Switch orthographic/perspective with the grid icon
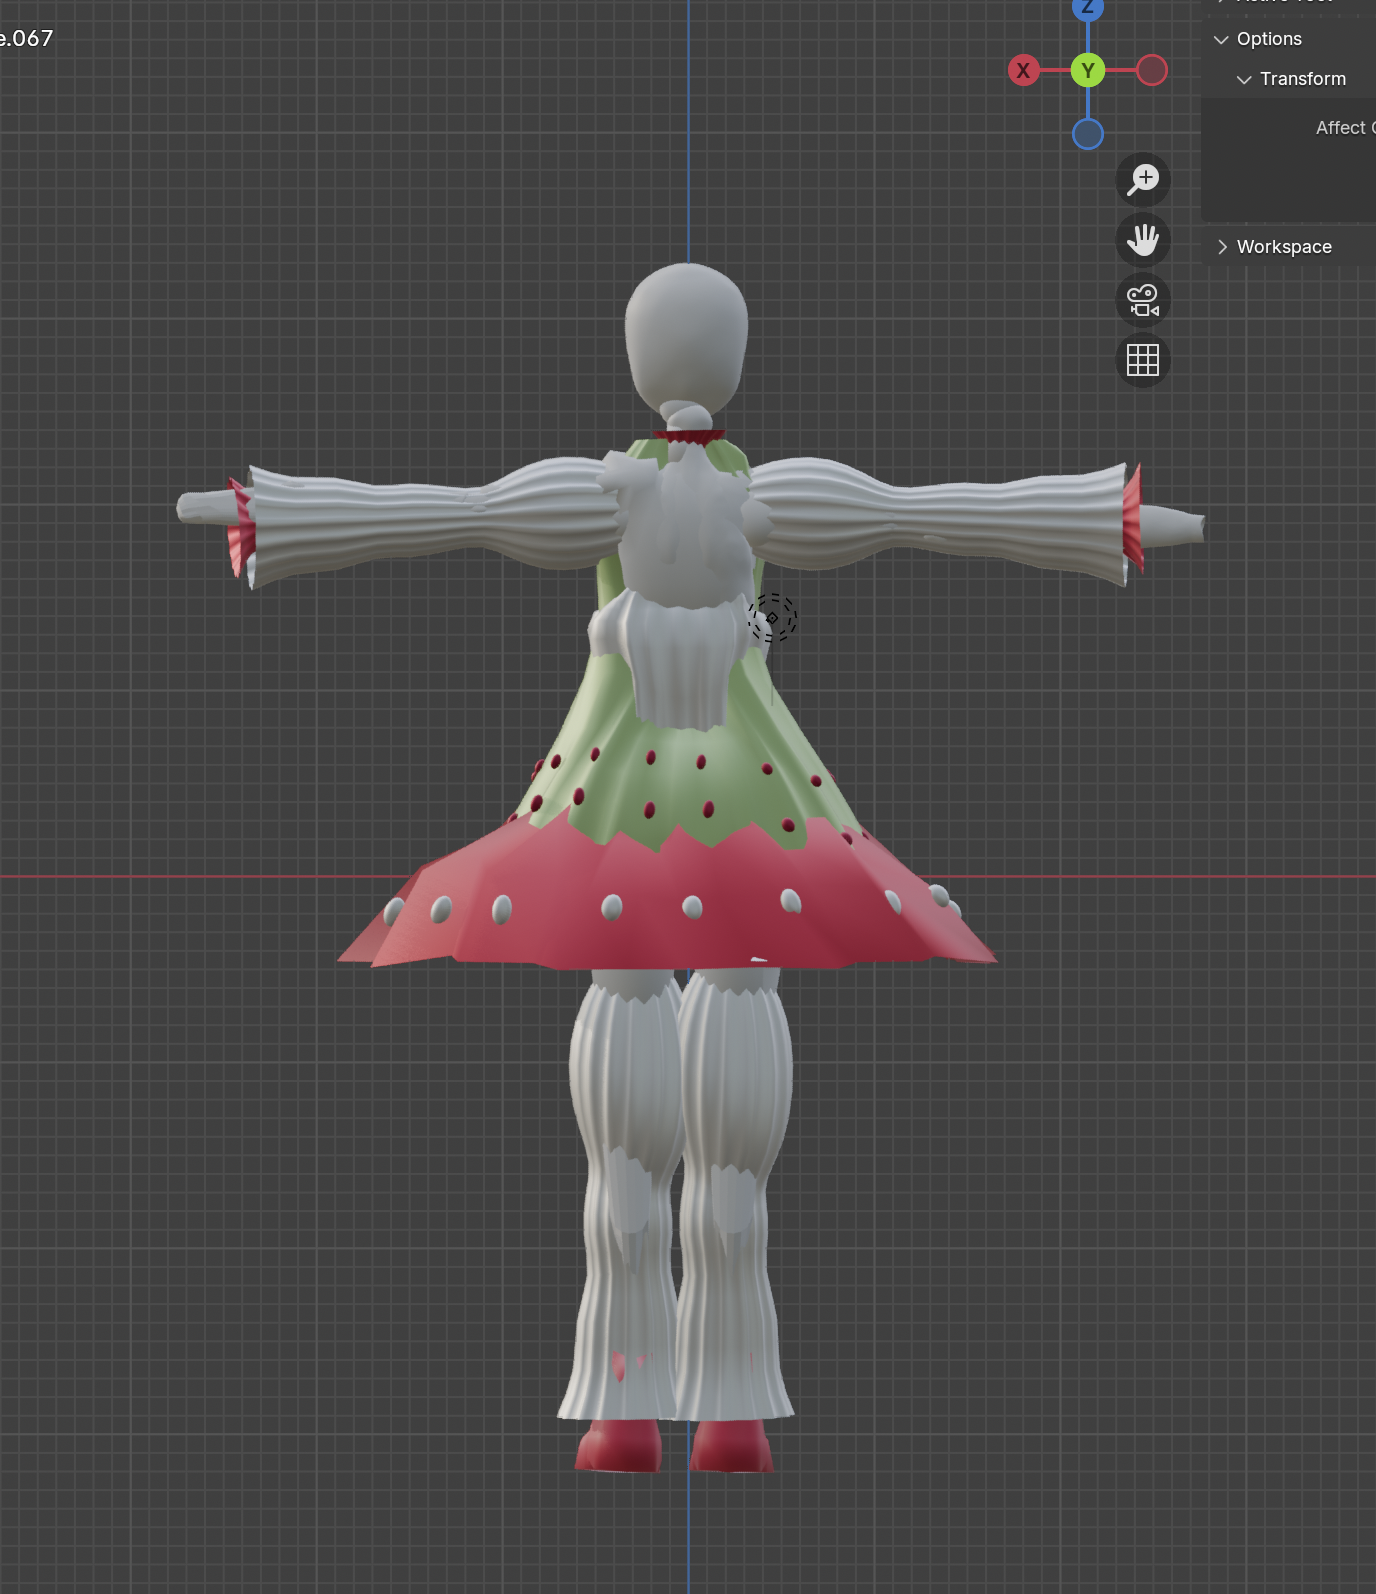This screenshot has width=1376, height=1594. (1142, 360)
